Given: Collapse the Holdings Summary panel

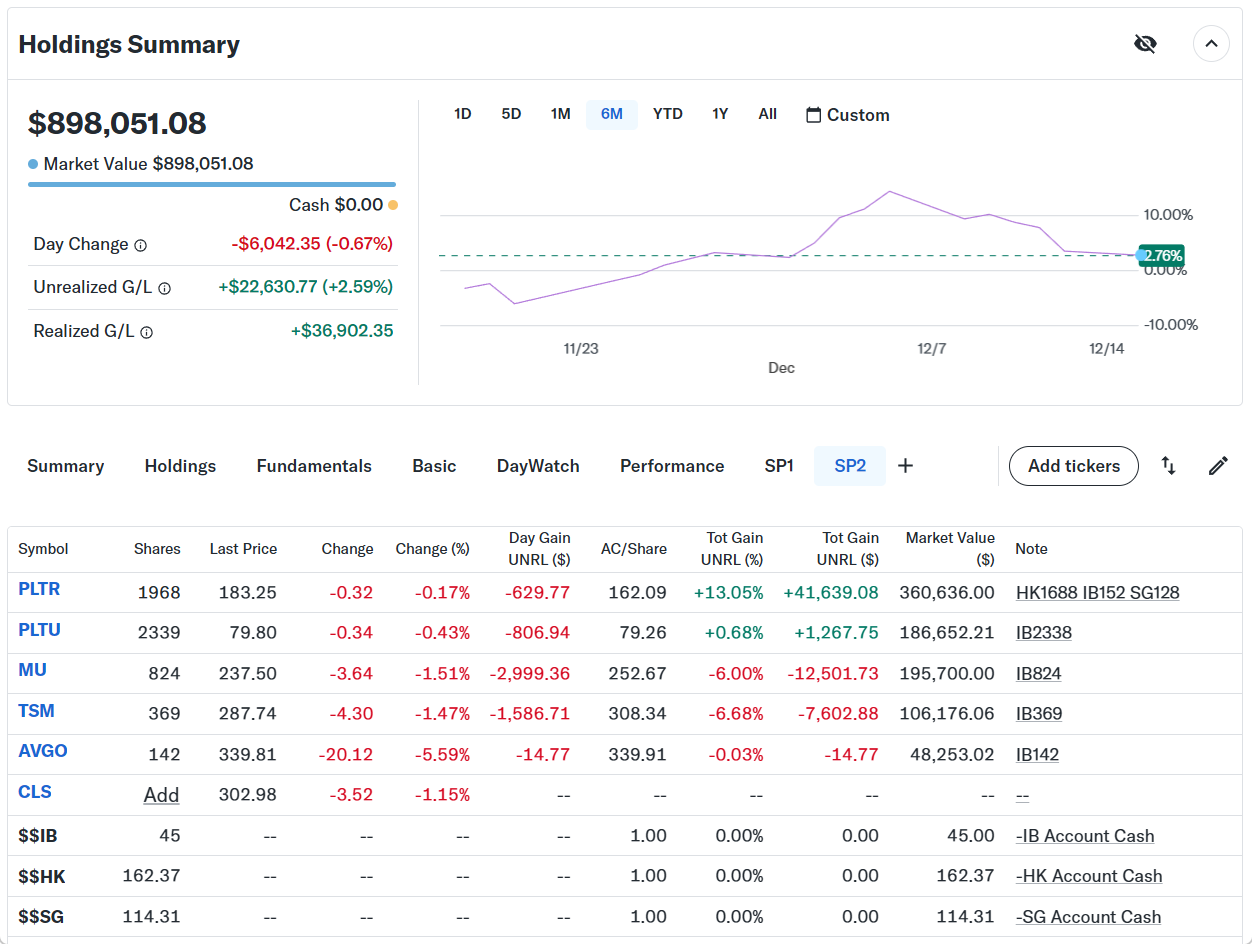Looking at the screenshot, I should point(1211,44).
